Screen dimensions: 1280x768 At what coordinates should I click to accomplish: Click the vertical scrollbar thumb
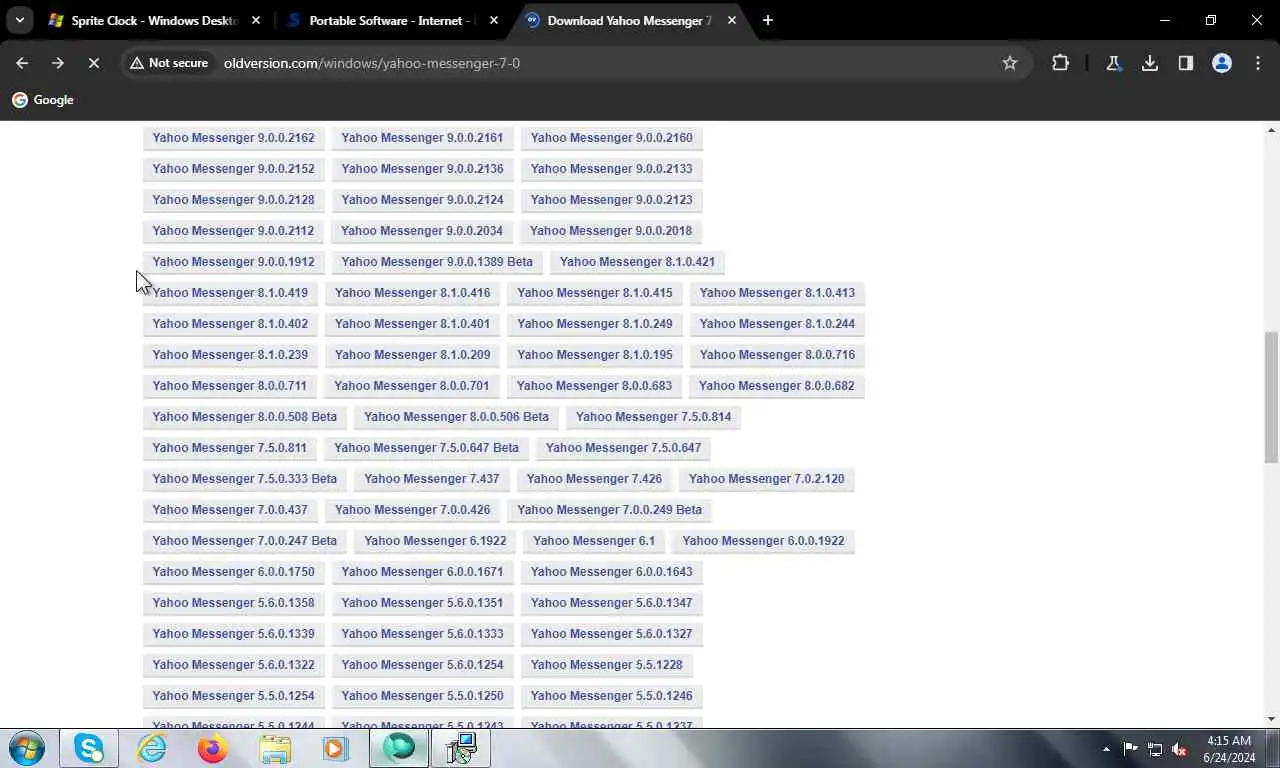click(x=1272, y=398)
